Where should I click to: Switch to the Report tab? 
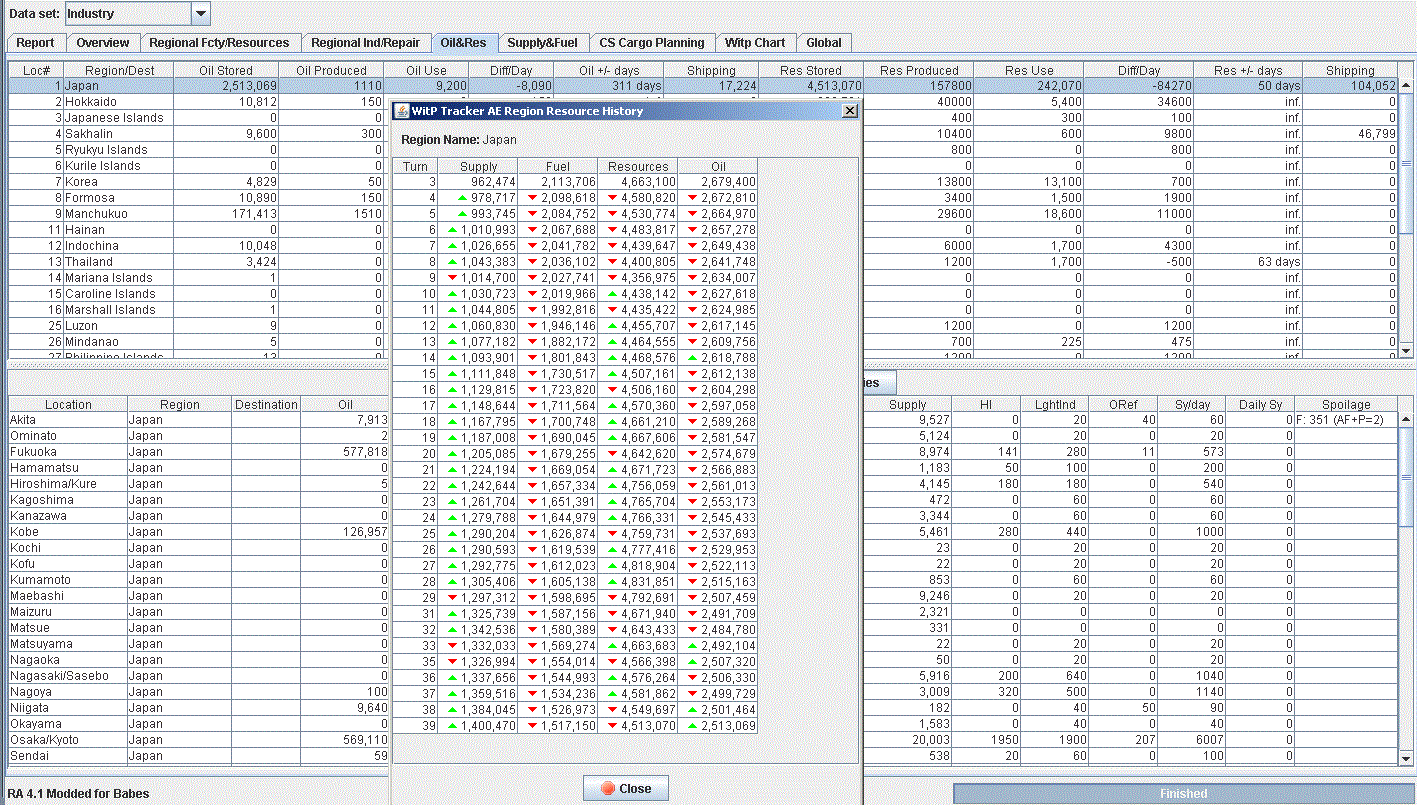coord(36,43)
